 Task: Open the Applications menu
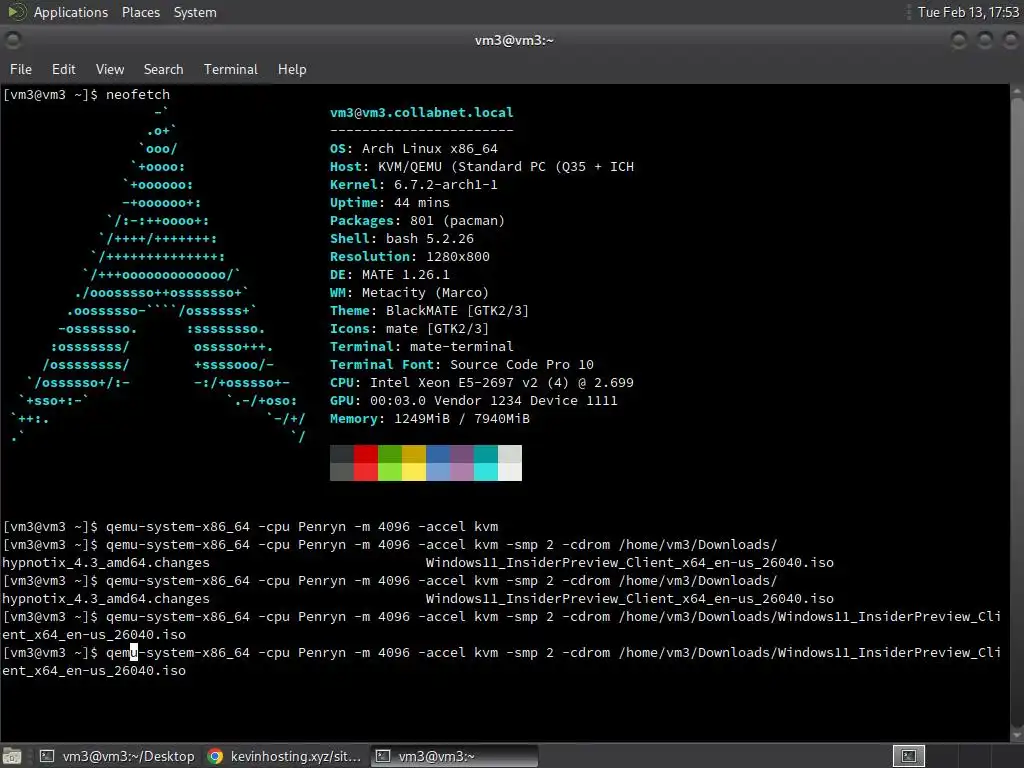tap(71, 12)
